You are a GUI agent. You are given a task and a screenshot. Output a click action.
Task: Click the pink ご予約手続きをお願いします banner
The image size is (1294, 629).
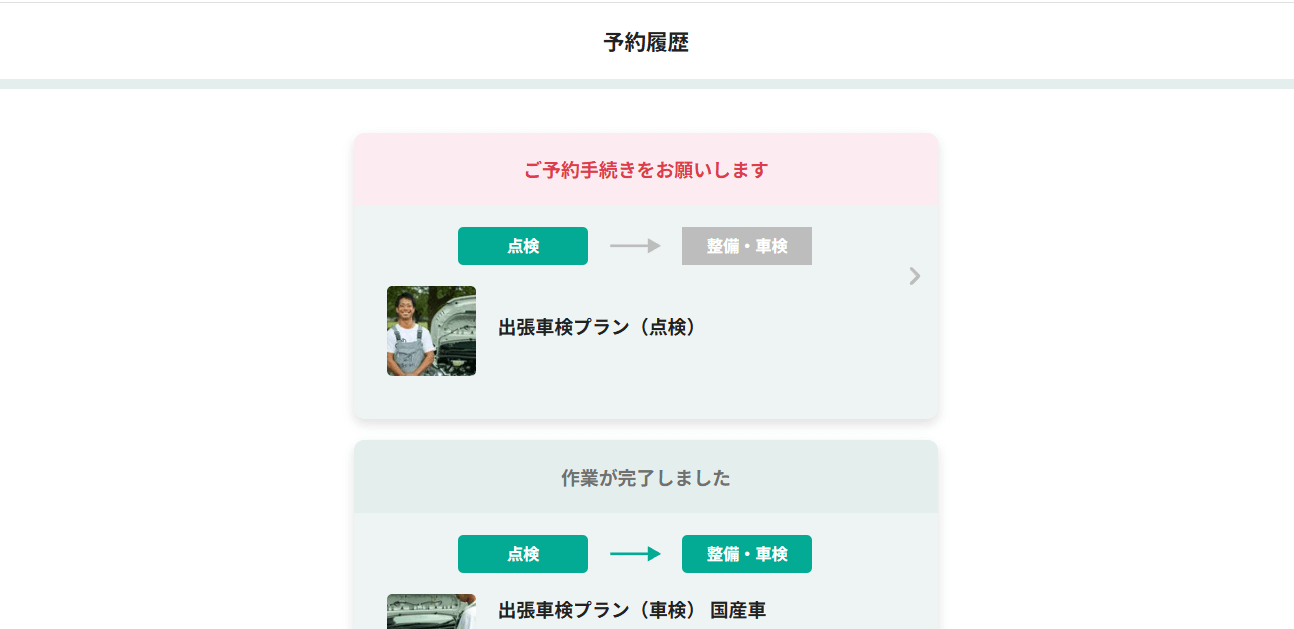pyautogui.click(x=646, y=170)
